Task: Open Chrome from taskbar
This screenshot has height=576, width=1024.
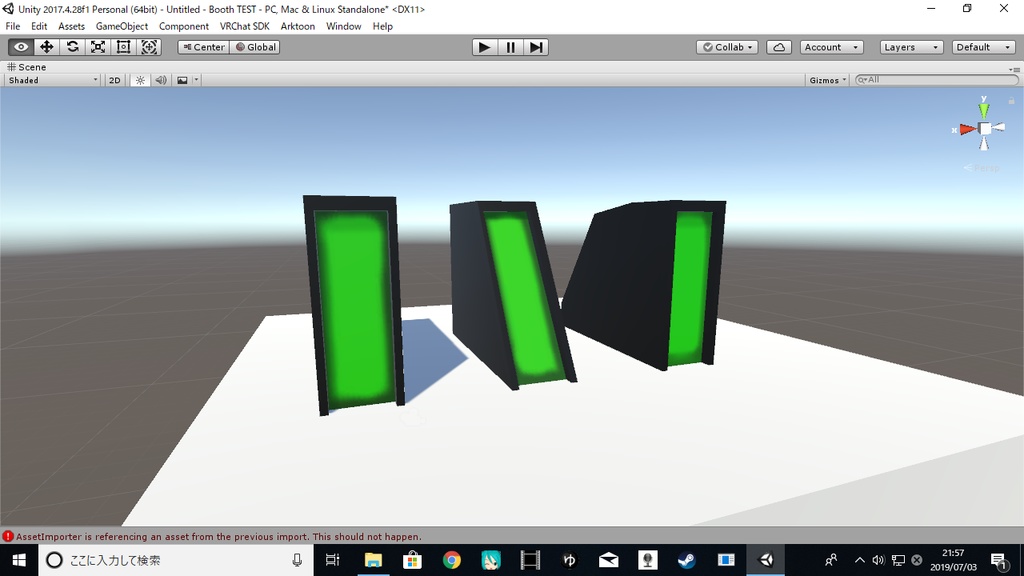Action: (451, 560)
